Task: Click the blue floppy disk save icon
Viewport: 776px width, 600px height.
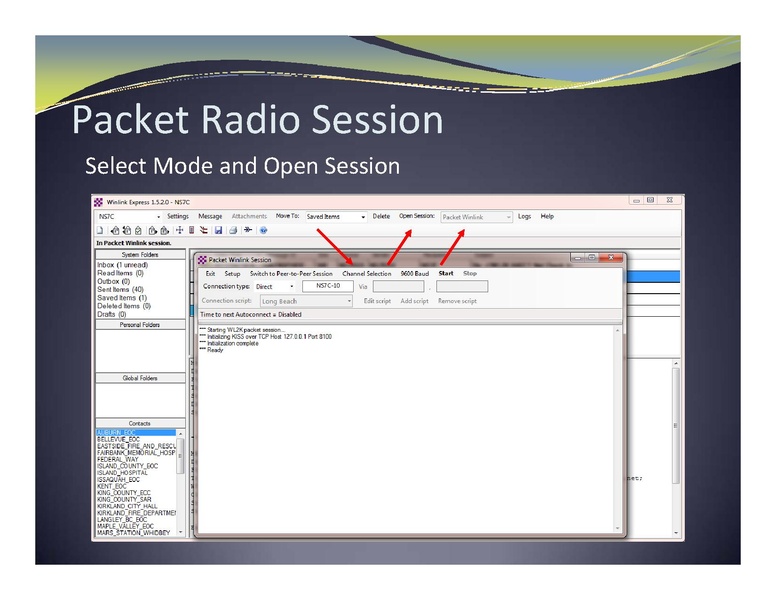Action: pyautogui.click(x=218, y=230)
